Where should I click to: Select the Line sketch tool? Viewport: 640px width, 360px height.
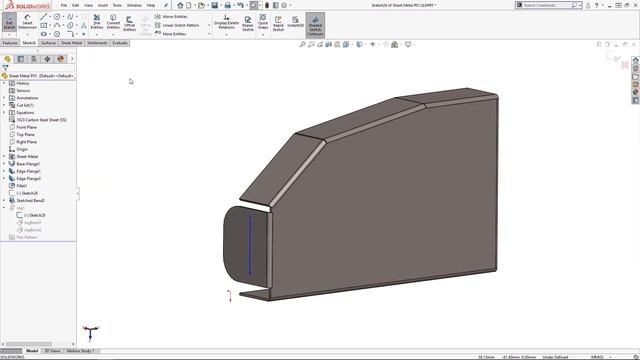coord(44,17)
